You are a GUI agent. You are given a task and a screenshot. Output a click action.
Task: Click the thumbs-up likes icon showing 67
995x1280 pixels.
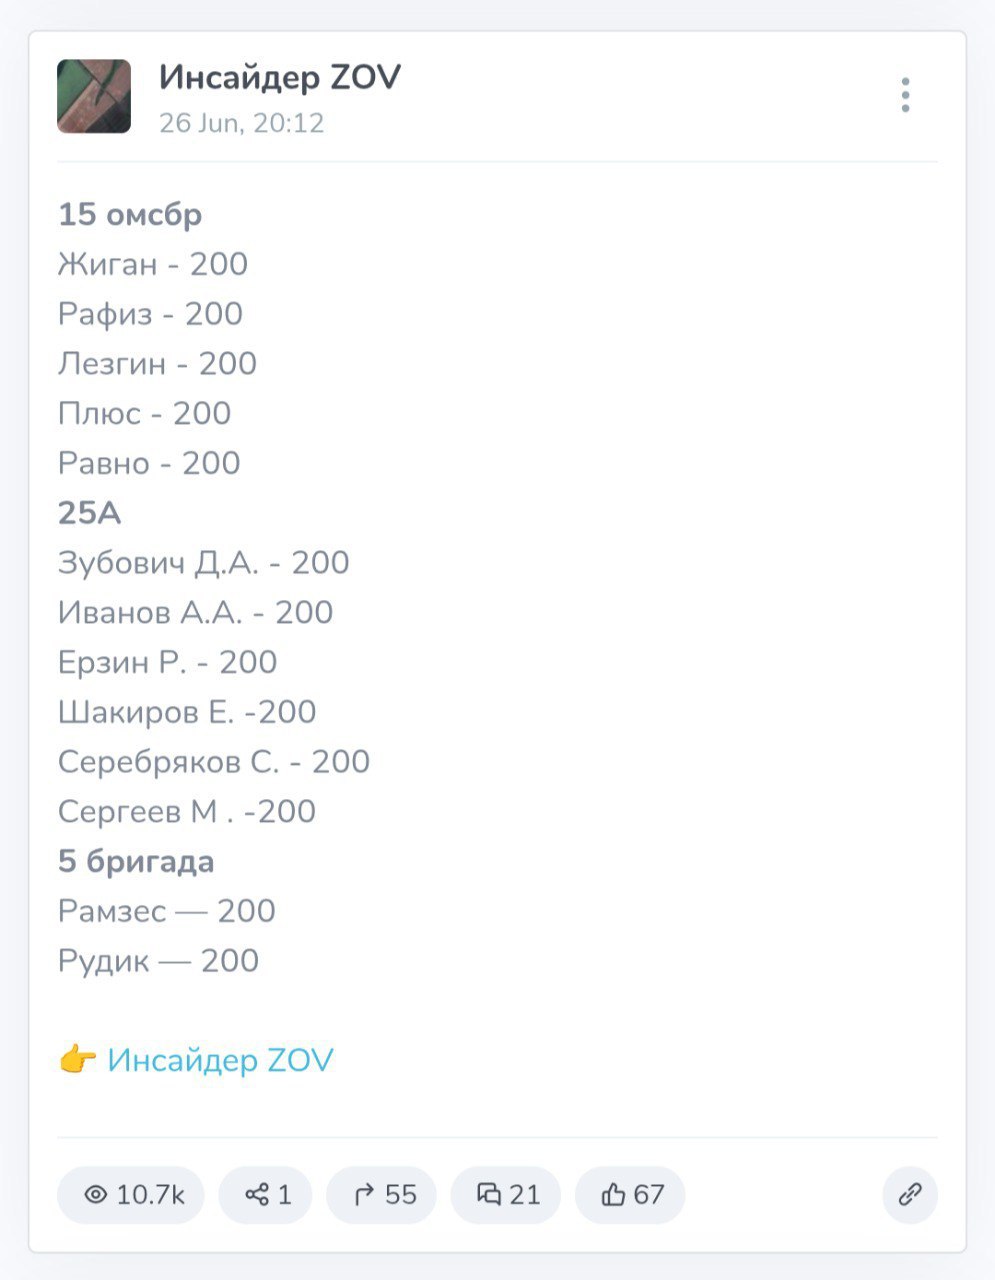613,1194
